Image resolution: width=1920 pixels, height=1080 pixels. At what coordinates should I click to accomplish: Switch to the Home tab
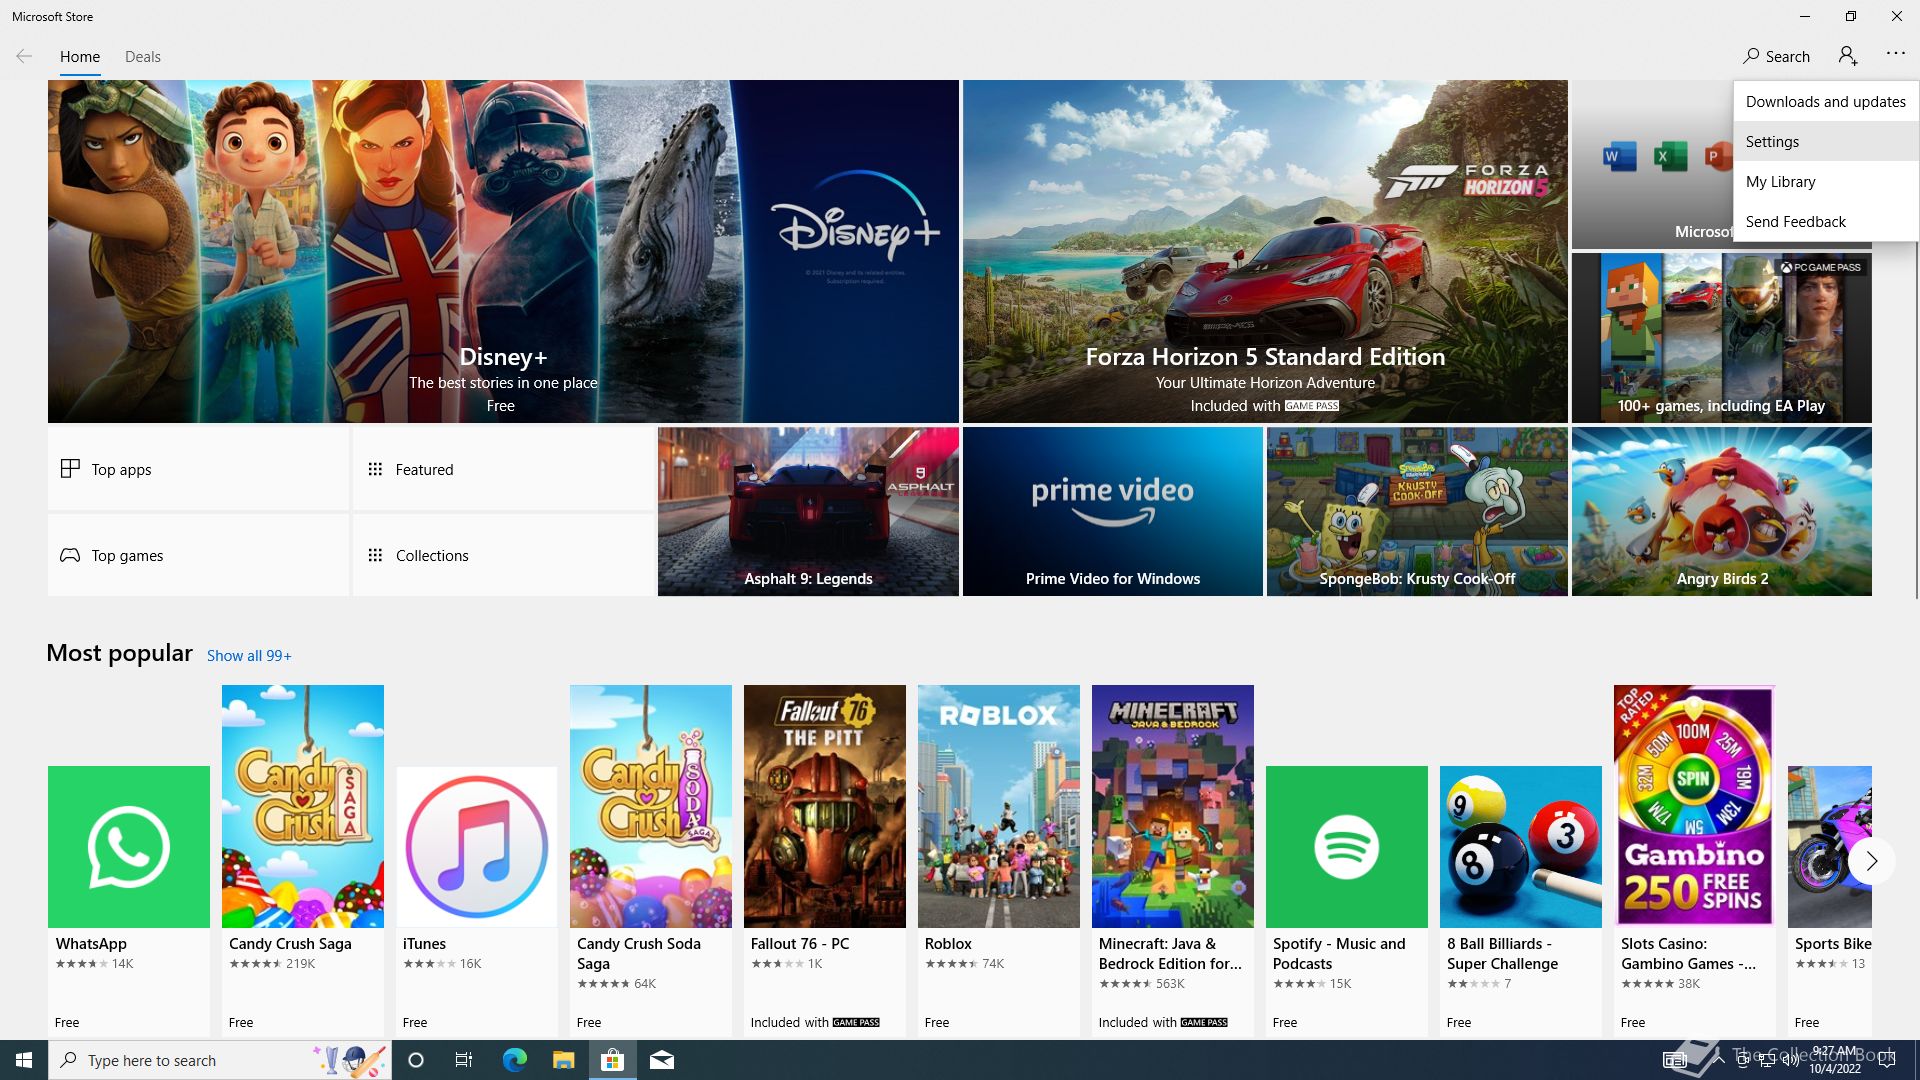click(80, 57)
